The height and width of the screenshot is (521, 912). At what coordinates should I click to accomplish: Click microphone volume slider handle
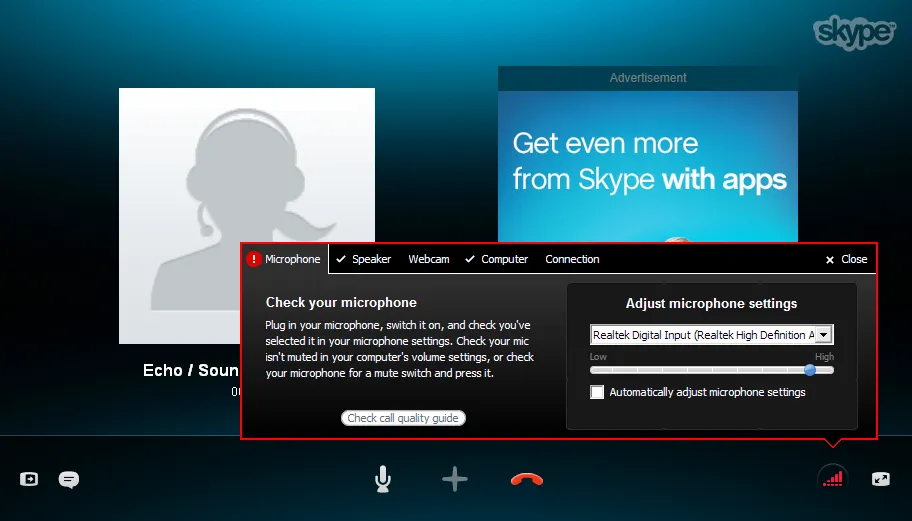pos(810,370)
